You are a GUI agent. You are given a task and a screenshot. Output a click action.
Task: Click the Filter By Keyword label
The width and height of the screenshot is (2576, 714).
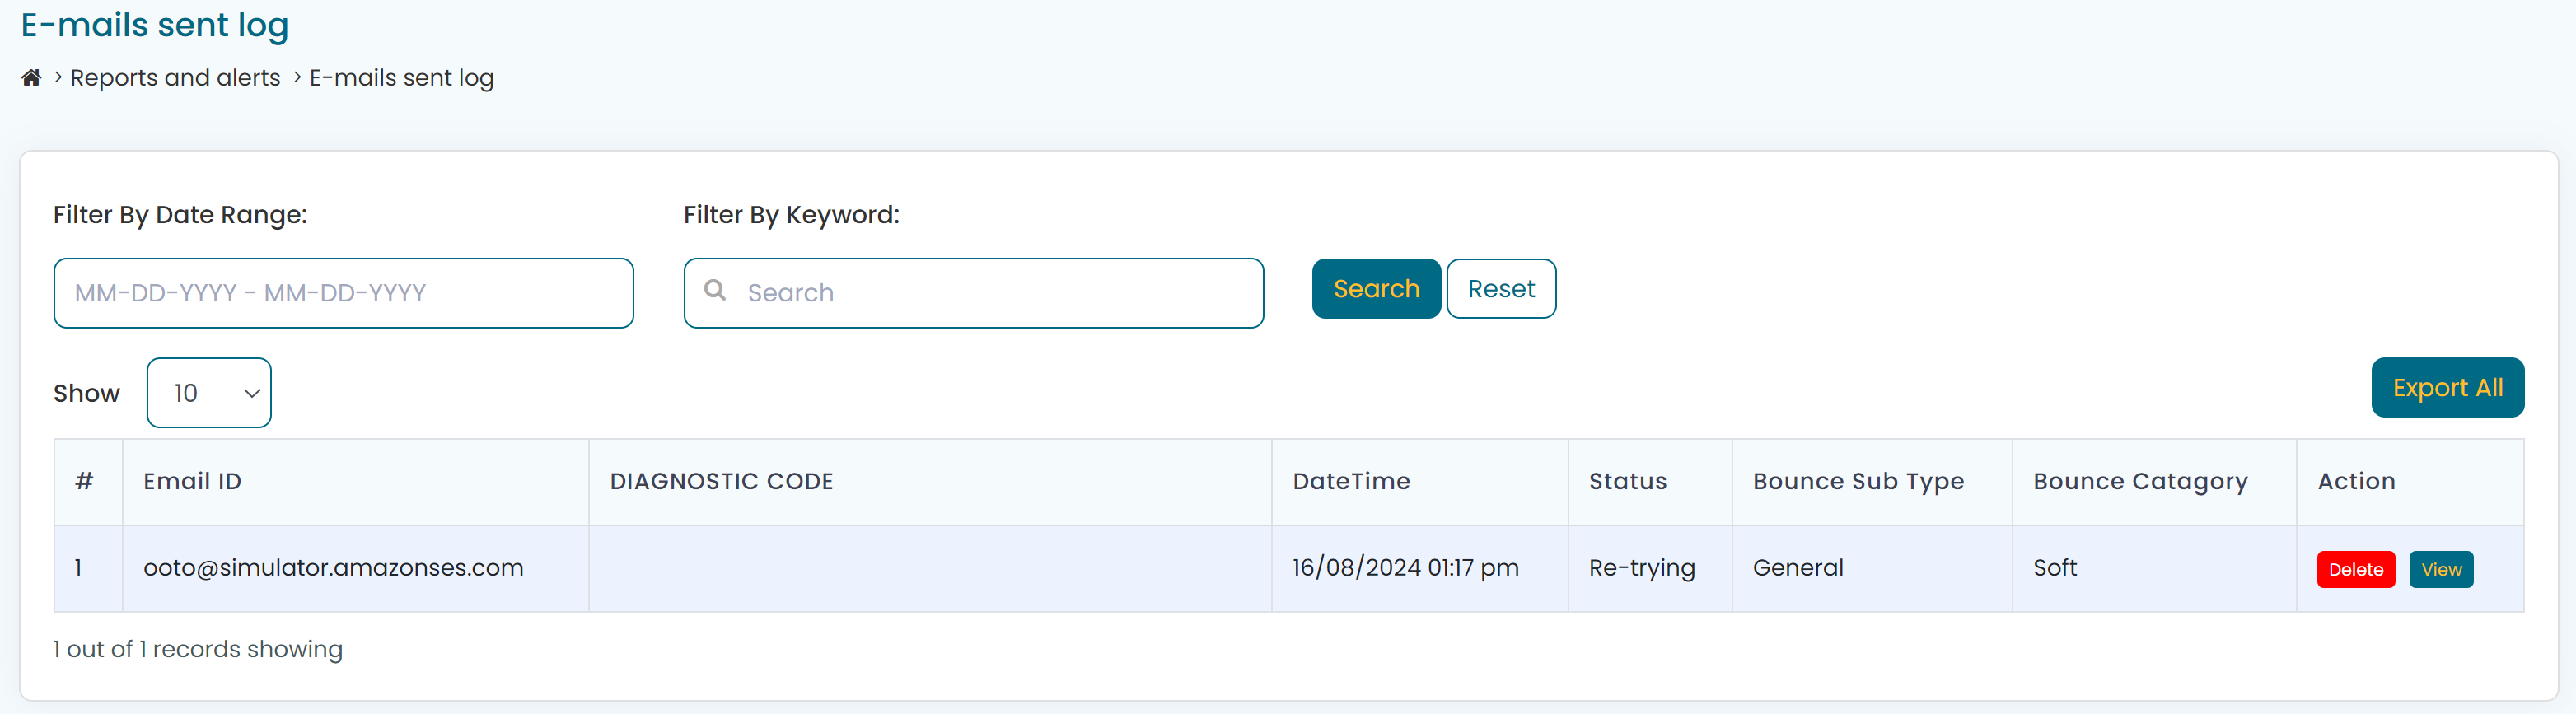point(791,214)
